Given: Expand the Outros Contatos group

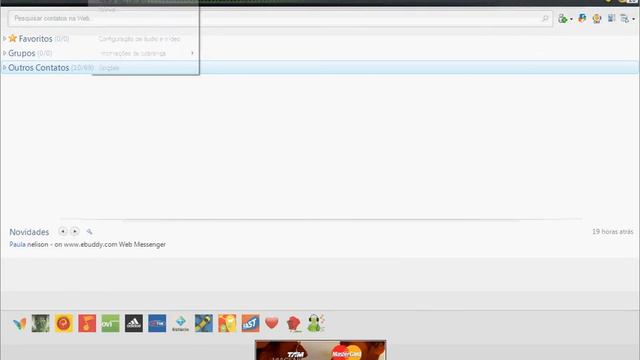Looking at the screenshot, I should click(x=4, y=67).
